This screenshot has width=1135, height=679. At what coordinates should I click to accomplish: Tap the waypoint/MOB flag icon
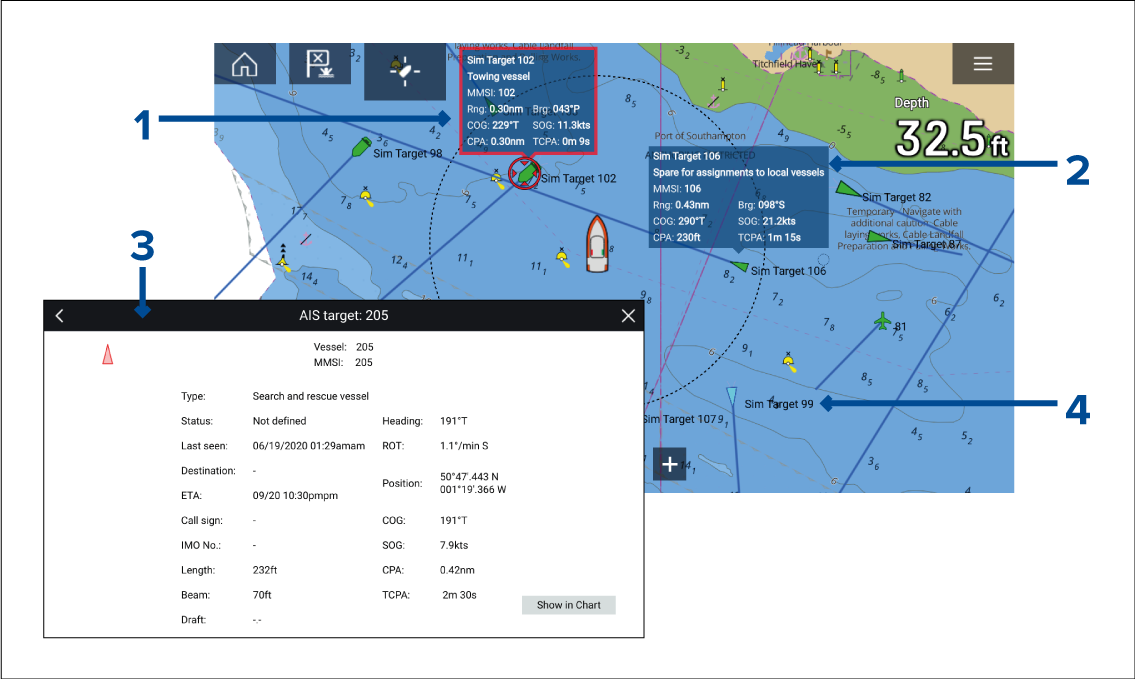coord(318,66)
